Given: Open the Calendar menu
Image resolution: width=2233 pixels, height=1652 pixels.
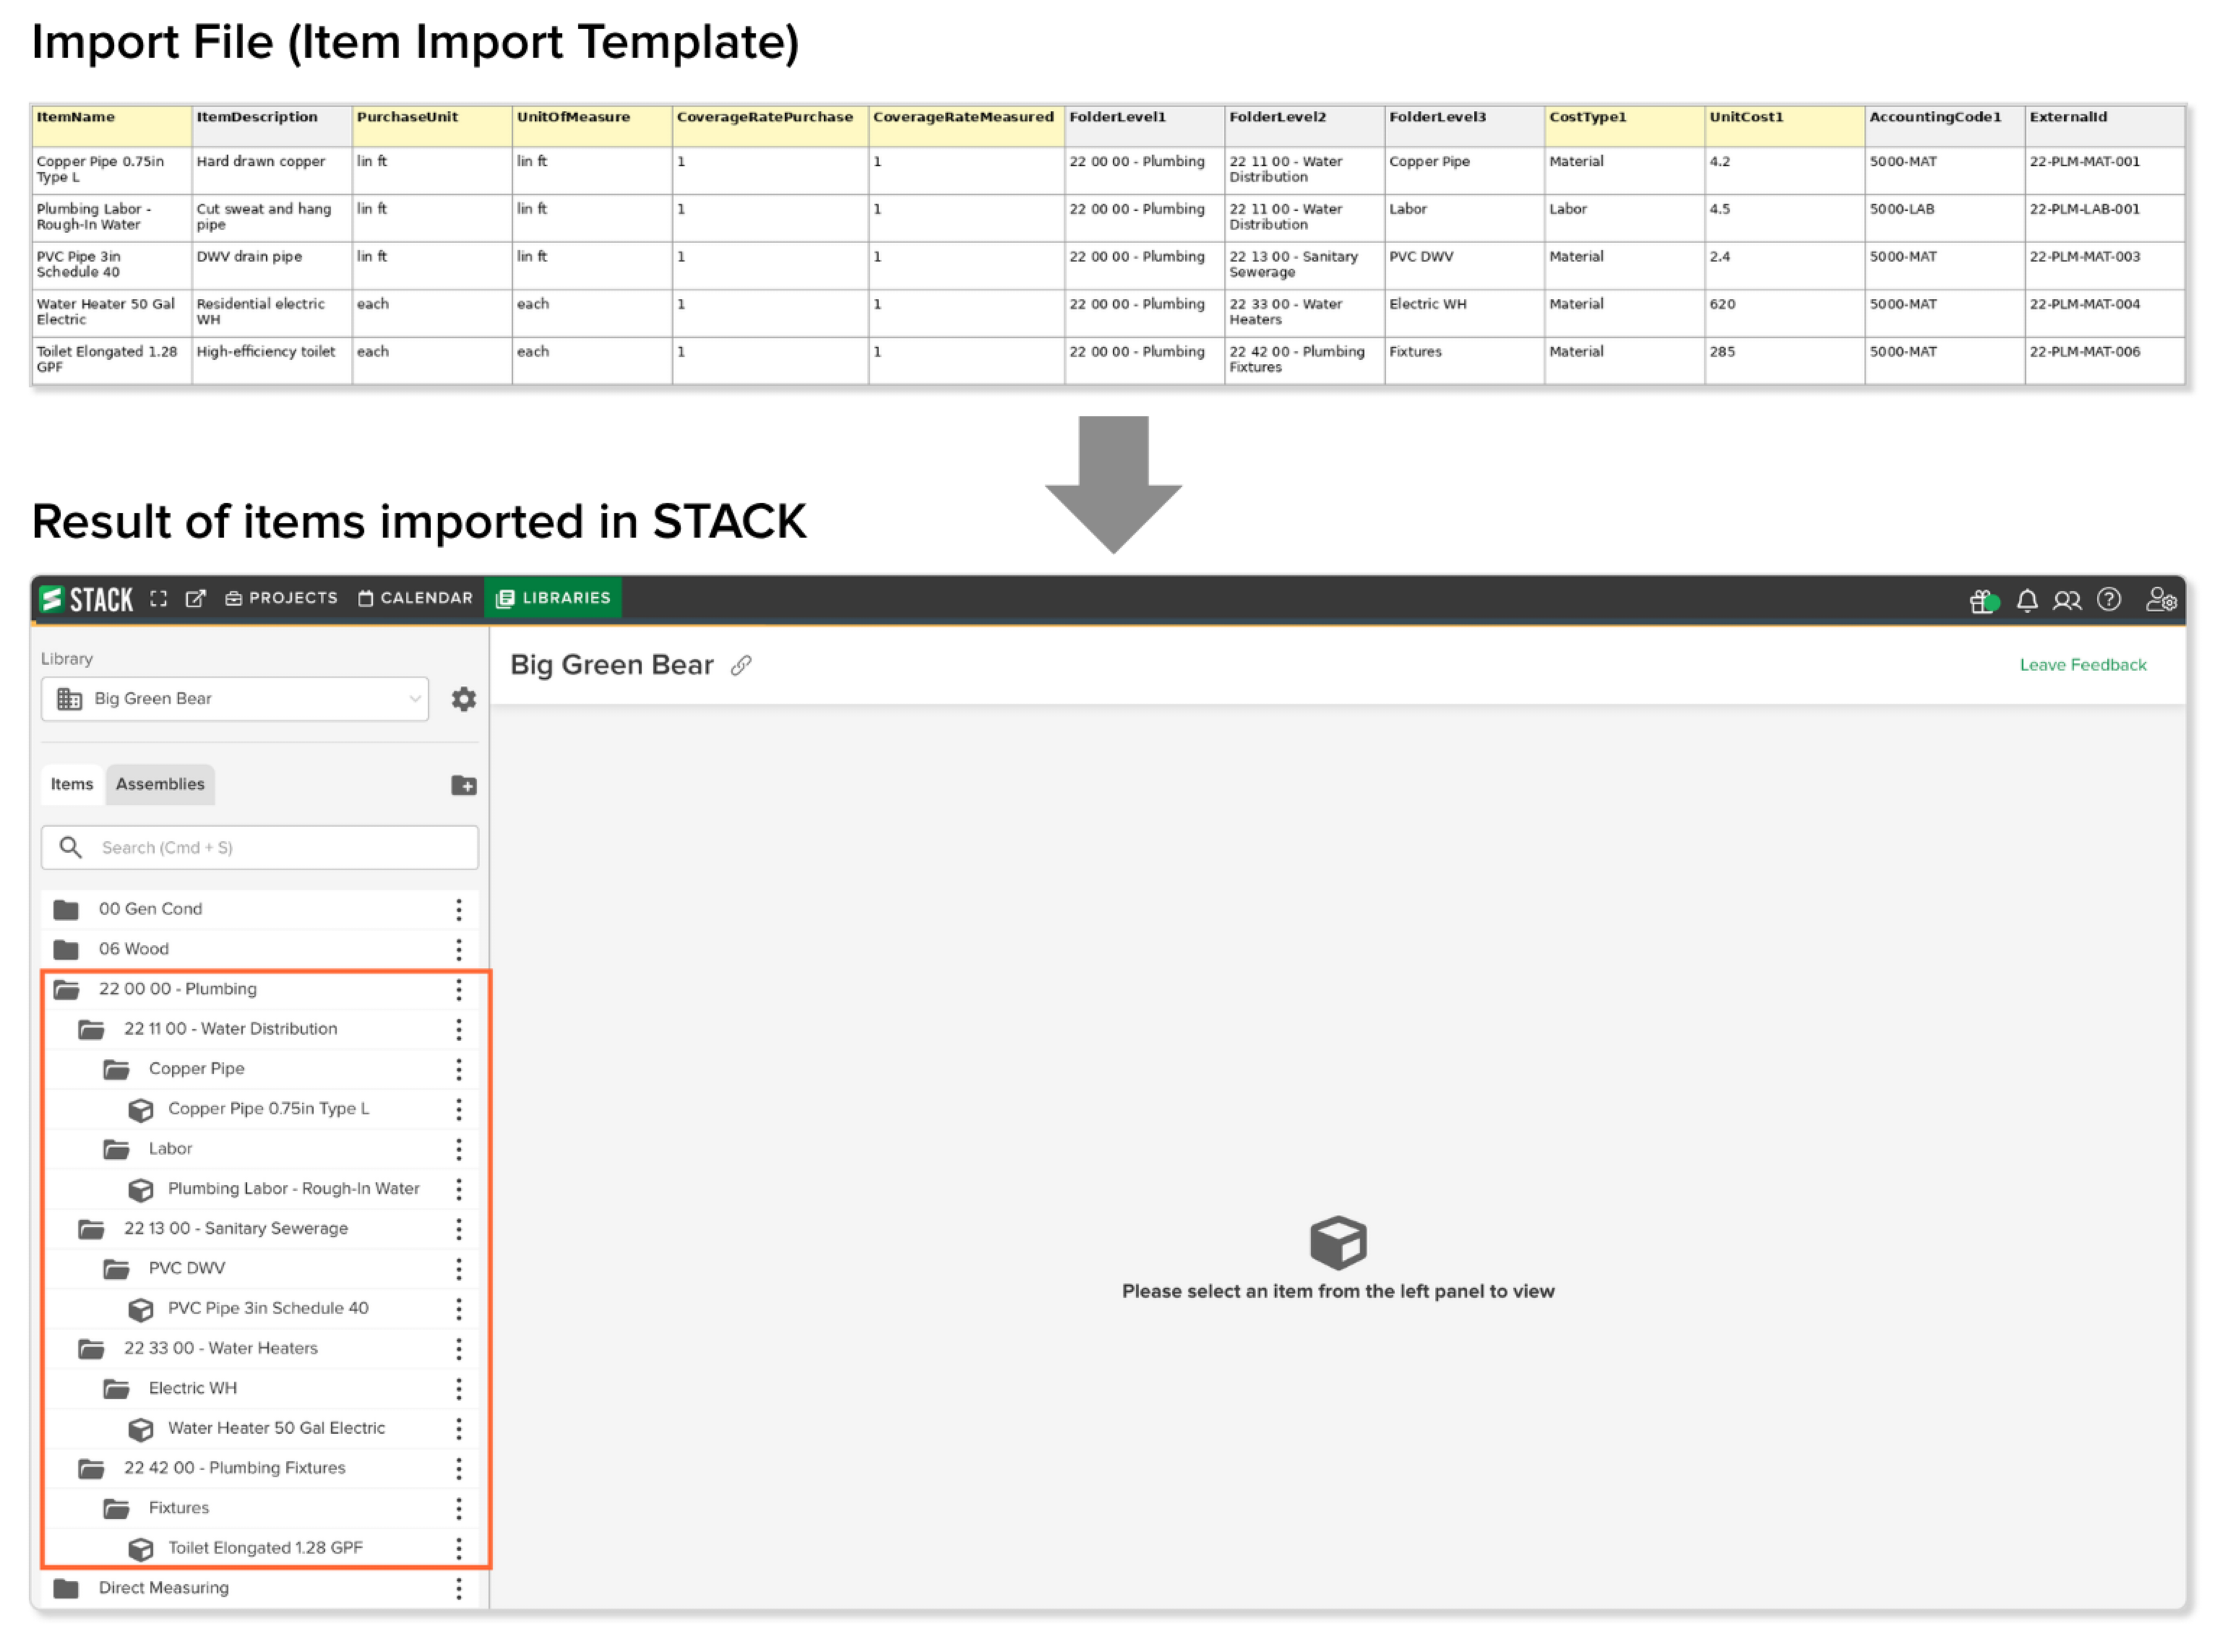Looking at the screenshot, I should [x=415, y=599].
